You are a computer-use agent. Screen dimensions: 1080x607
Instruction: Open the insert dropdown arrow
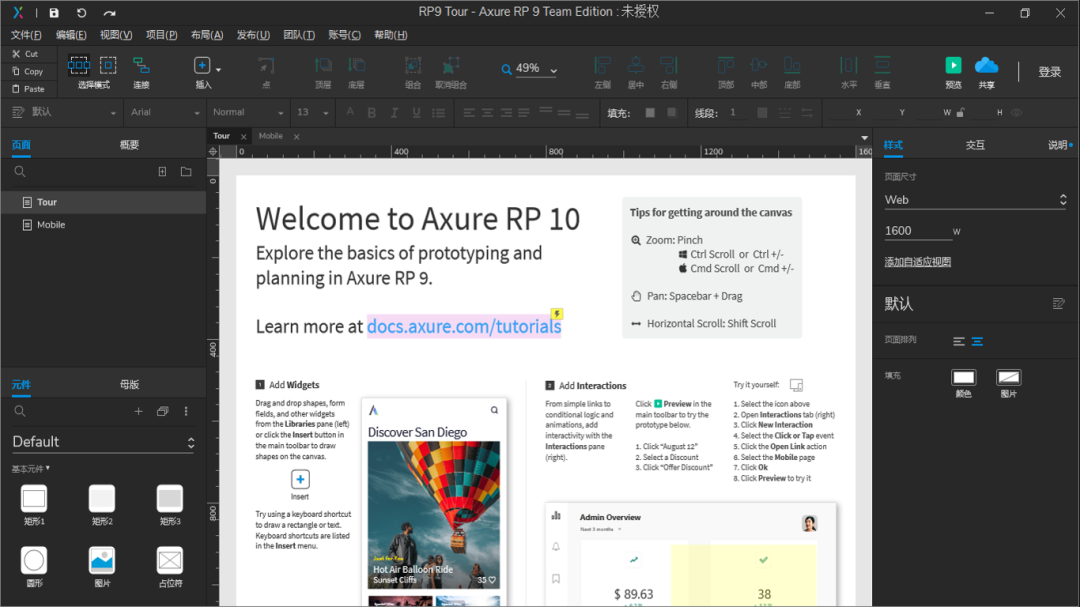(218, 70)
